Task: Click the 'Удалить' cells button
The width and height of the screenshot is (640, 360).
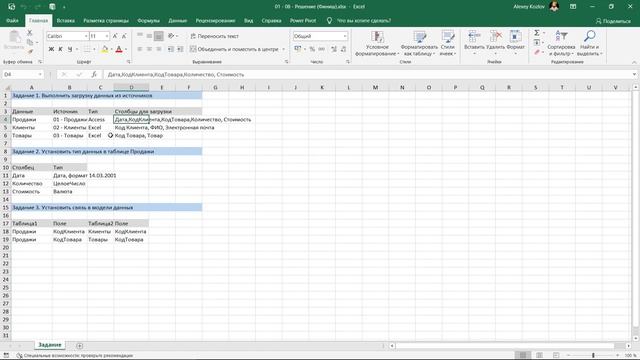Action: pos(496,43)
